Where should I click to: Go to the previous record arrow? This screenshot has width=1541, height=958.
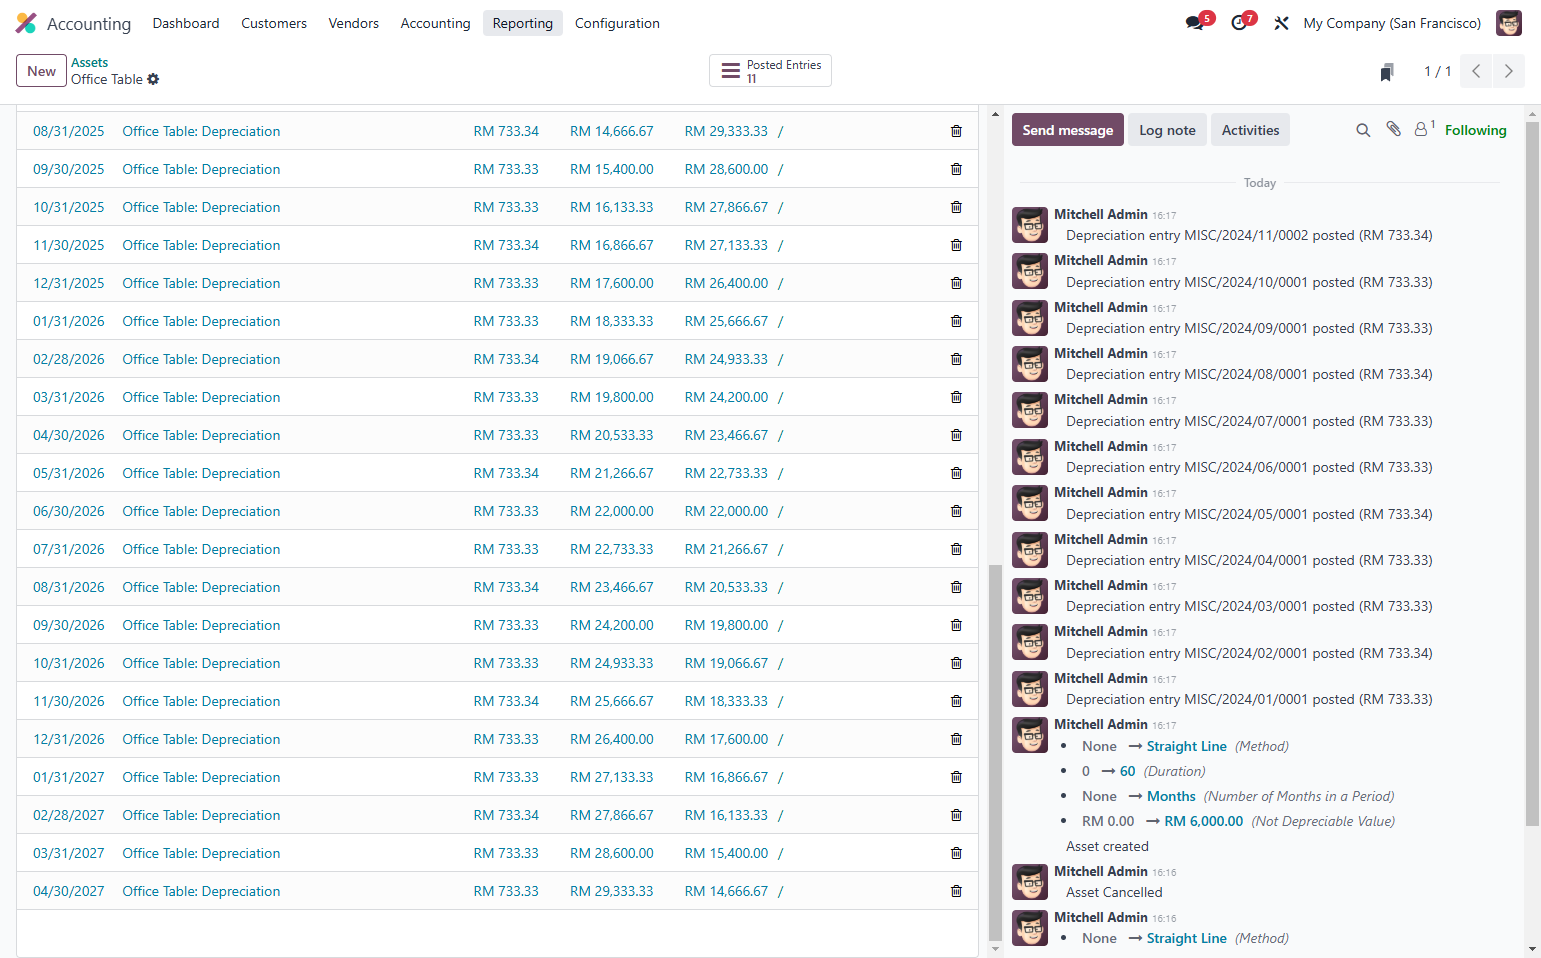[x=1476, y=71]
